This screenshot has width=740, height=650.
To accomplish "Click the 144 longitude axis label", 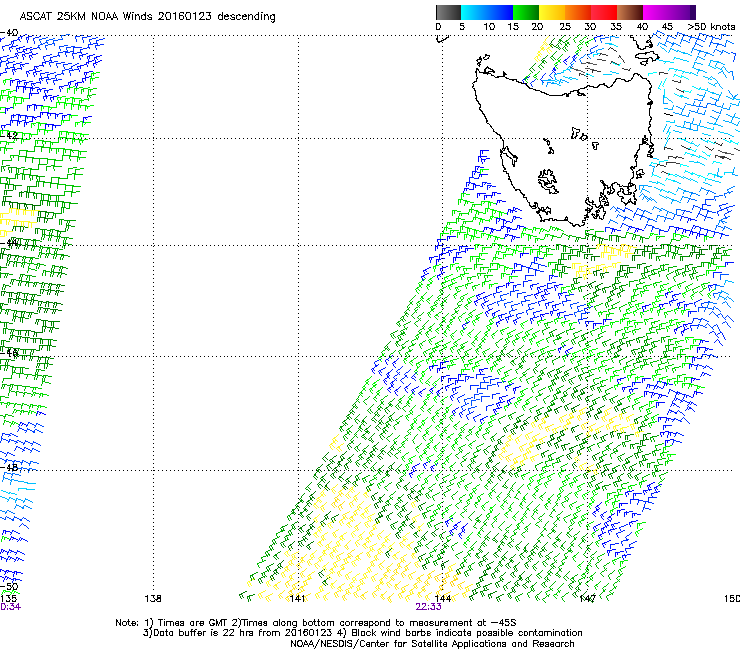I will [x=442, y=599].
